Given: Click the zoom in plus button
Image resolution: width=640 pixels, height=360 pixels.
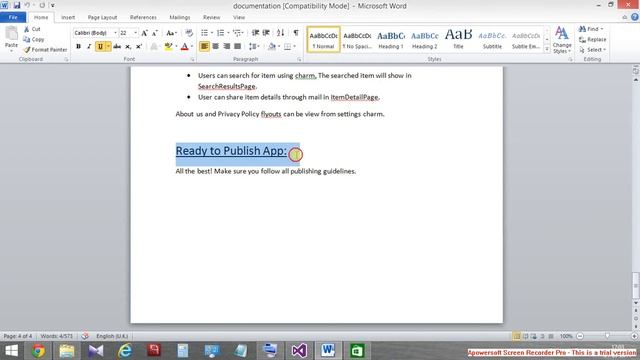Looking at the screenshot, I should [x=634, y=336].
